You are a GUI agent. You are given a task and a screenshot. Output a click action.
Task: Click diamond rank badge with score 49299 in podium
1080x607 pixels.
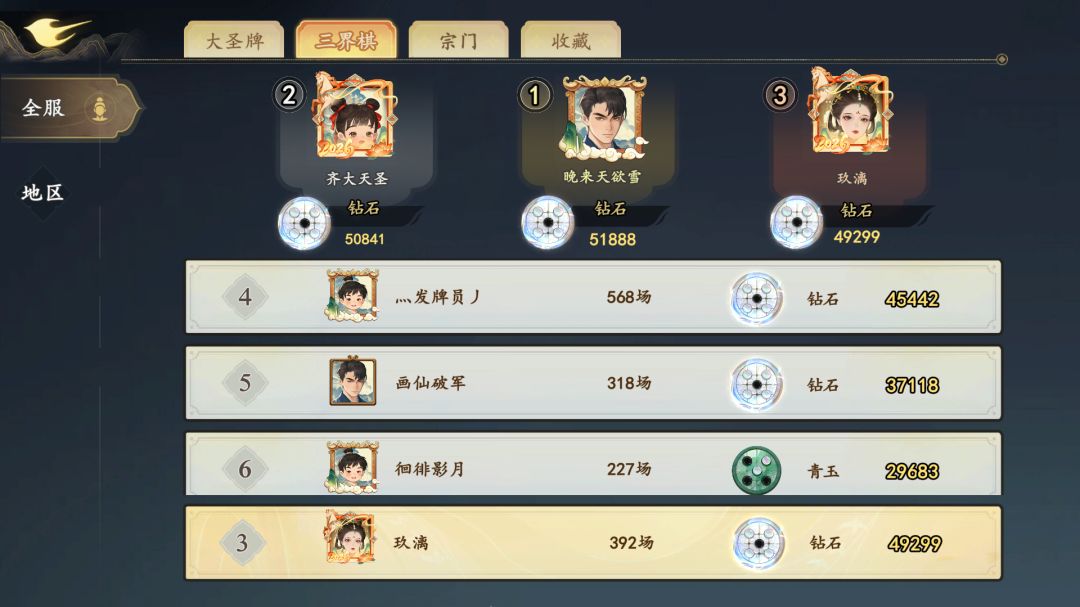pyautogui.click(x=796, y=223)
